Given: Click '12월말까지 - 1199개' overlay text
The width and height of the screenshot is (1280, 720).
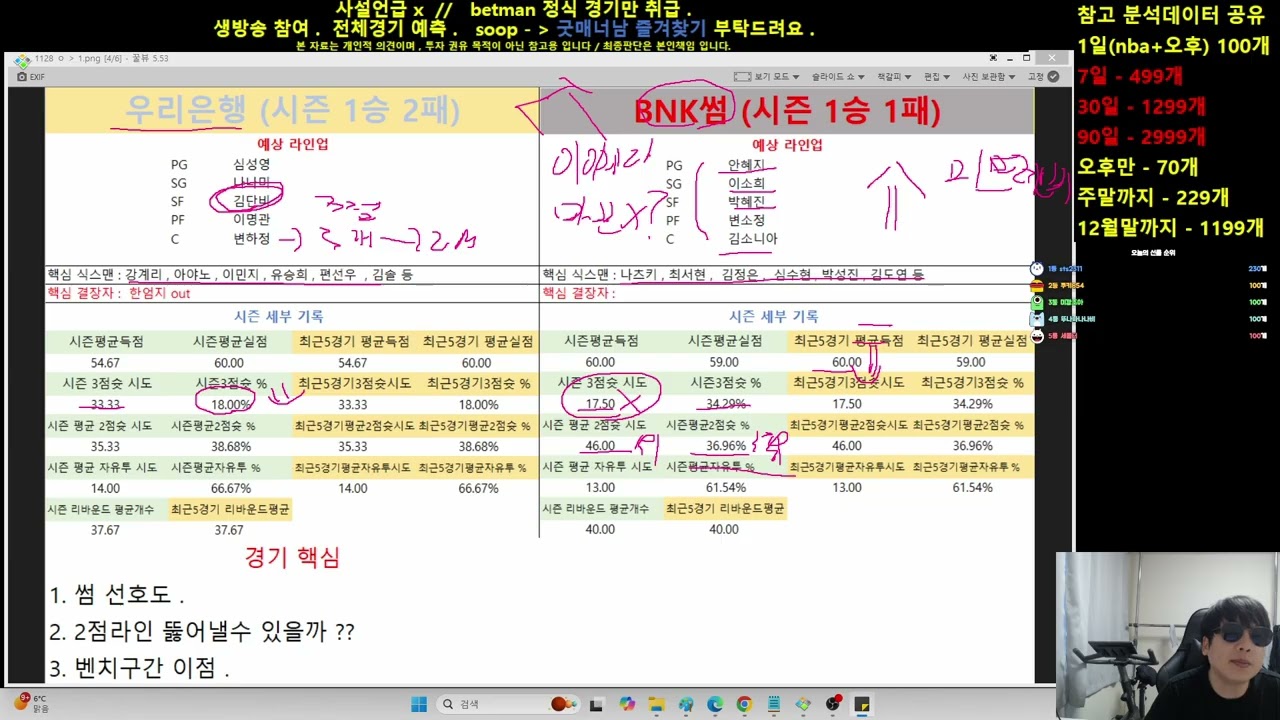Looking at the screenshot, I should click(x=1170, y=228).
